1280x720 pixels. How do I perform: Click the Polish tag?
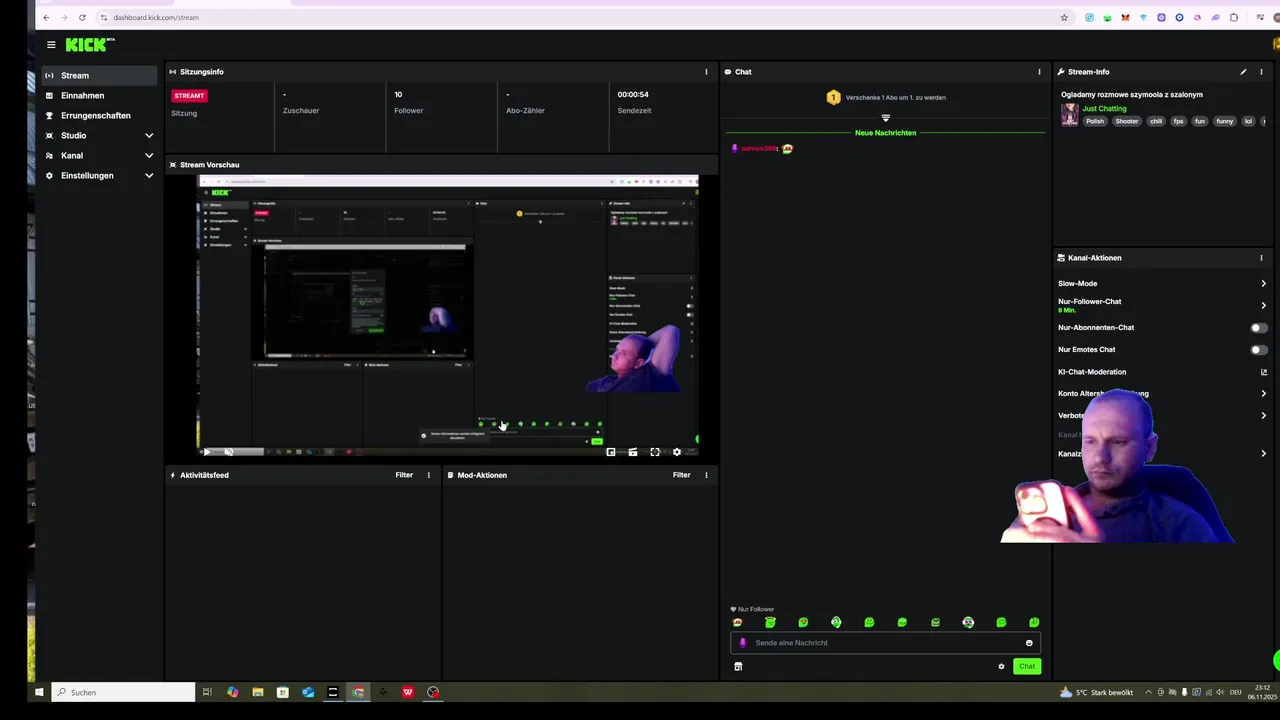[x=1096, y=121]
